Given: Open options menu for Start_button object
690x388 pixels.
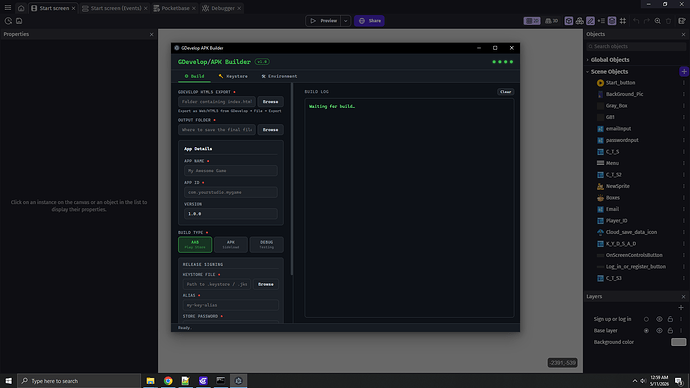Looking at the screenshot, I should pos(684,83).
